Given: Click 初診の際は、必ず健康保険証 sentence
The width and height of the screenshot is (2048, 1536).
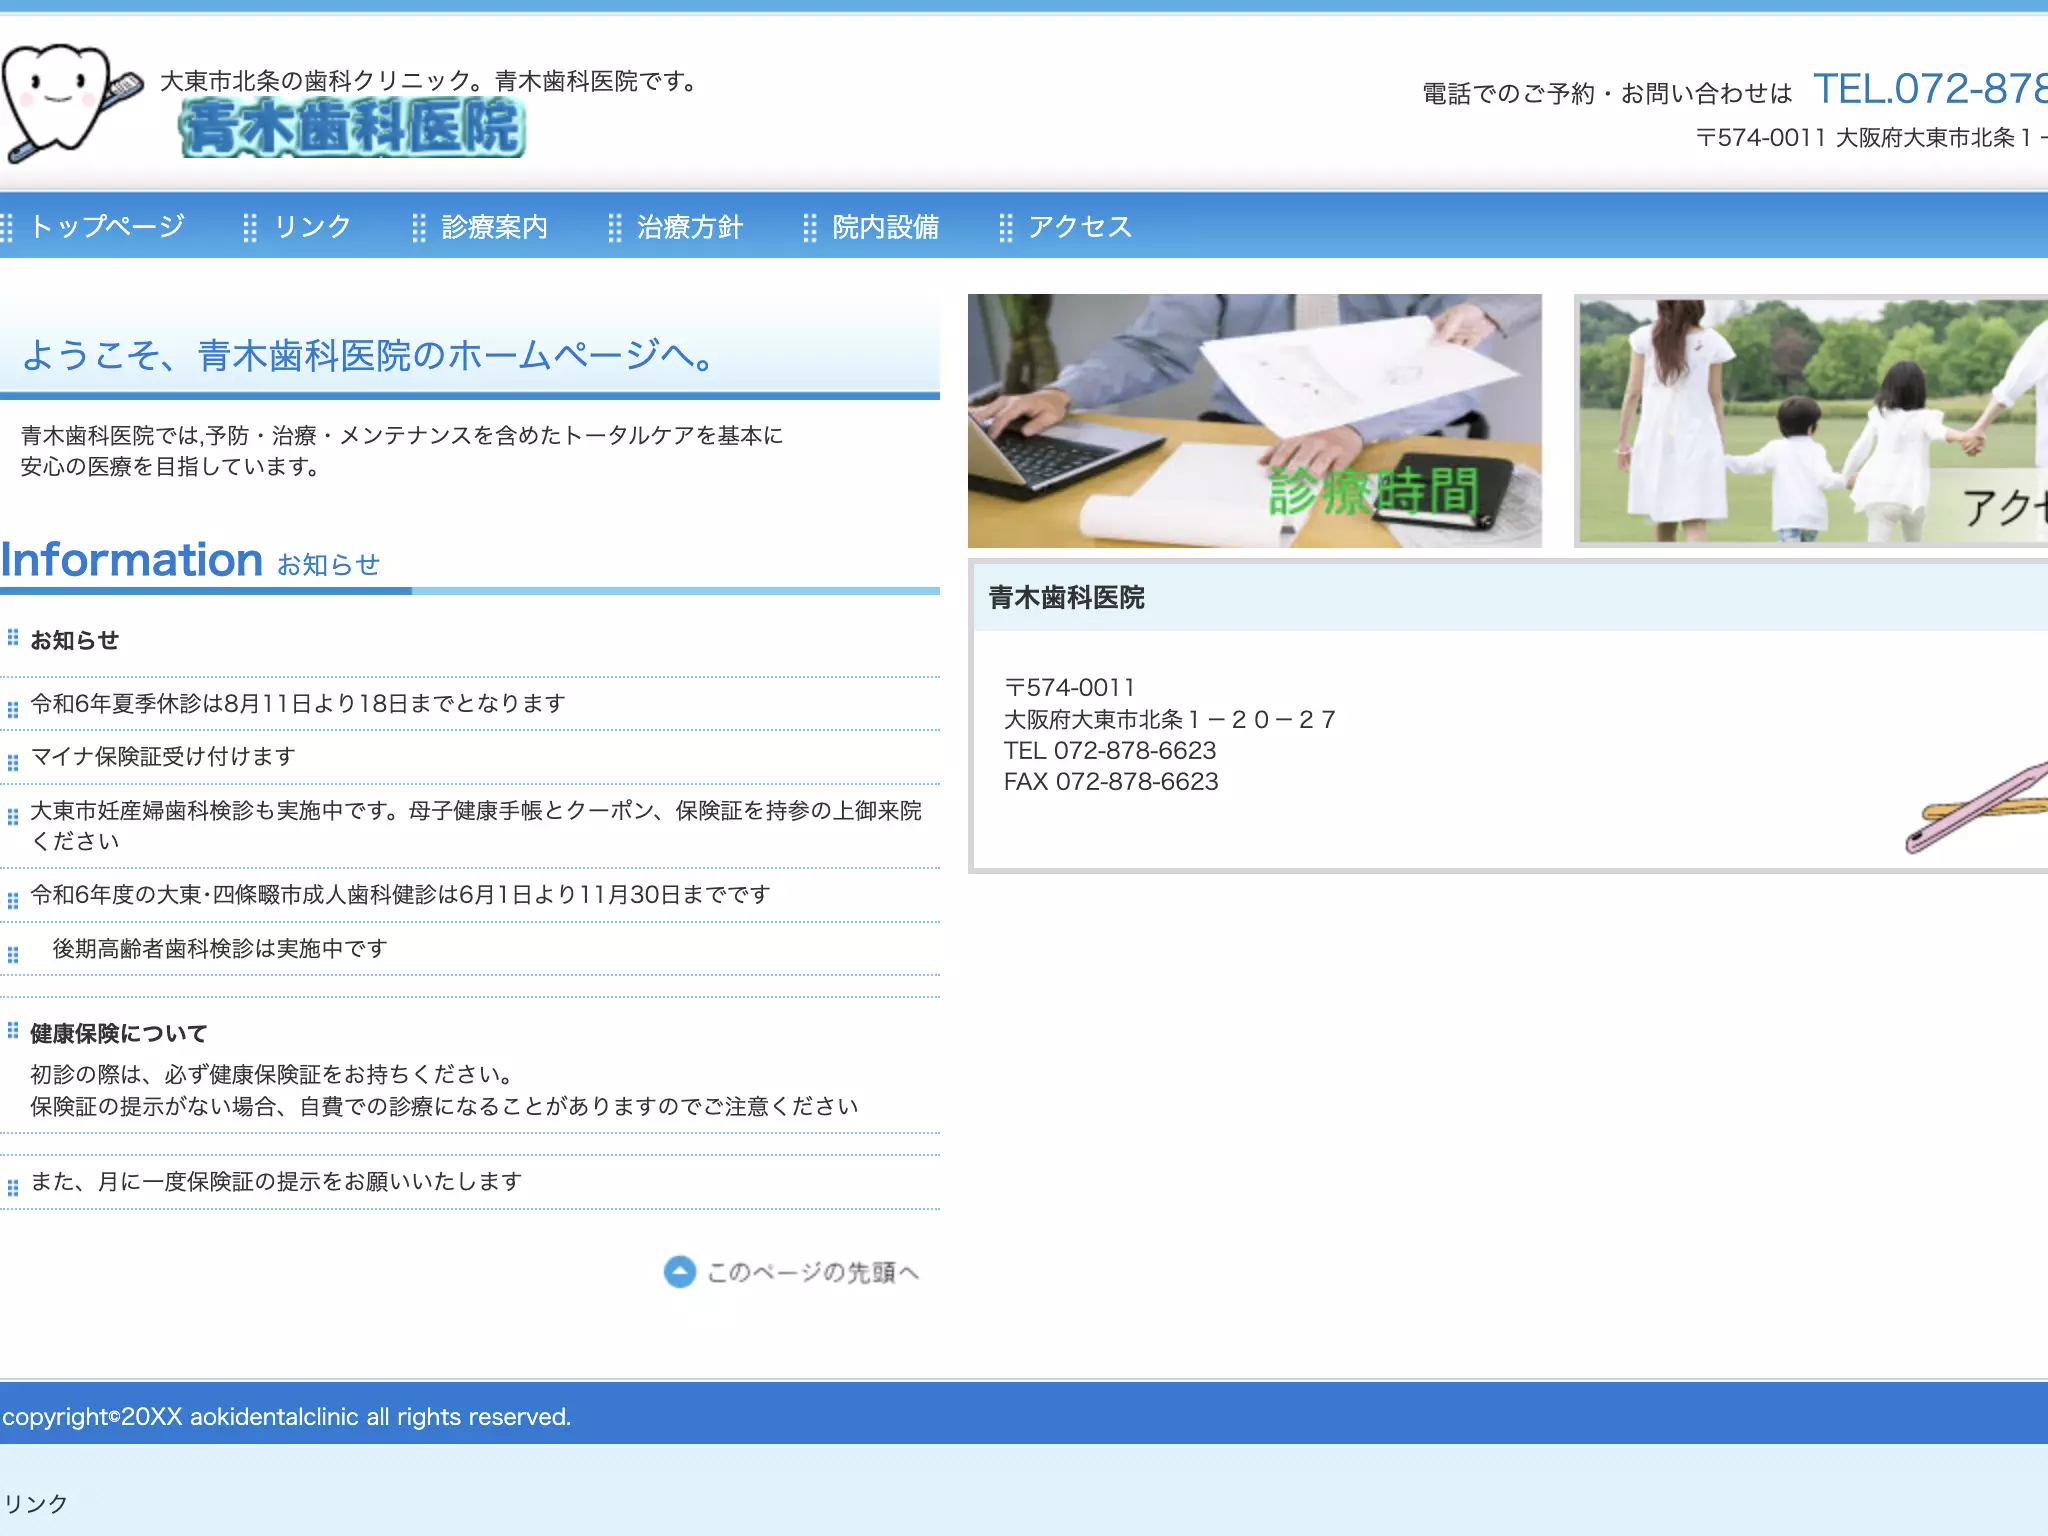Looking at the screenshot, I should 274,1074.
